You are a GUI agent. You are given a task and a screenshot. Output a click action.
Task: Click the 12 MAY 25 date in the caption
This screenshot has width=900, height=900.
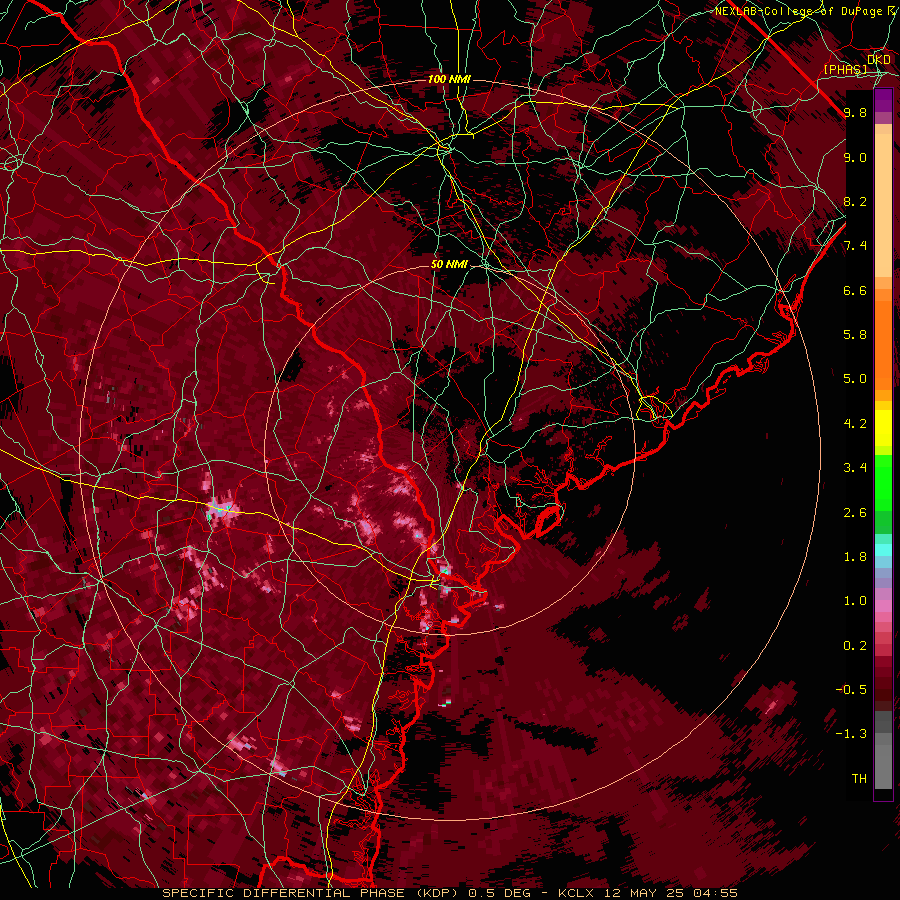(x=644, y=893)
